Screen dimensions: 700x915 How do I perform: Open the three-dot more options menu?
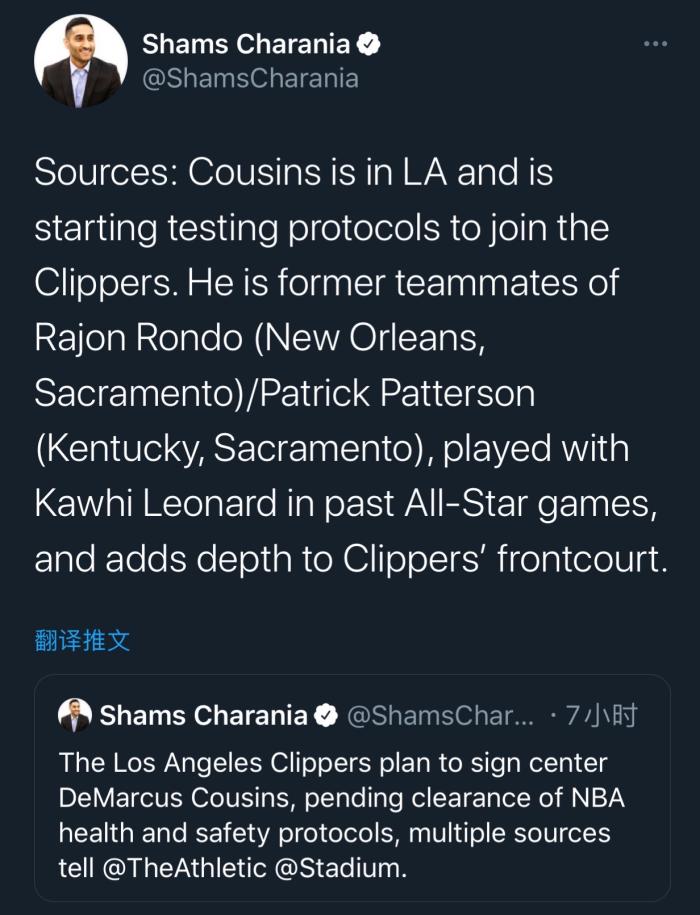point(655,44)
